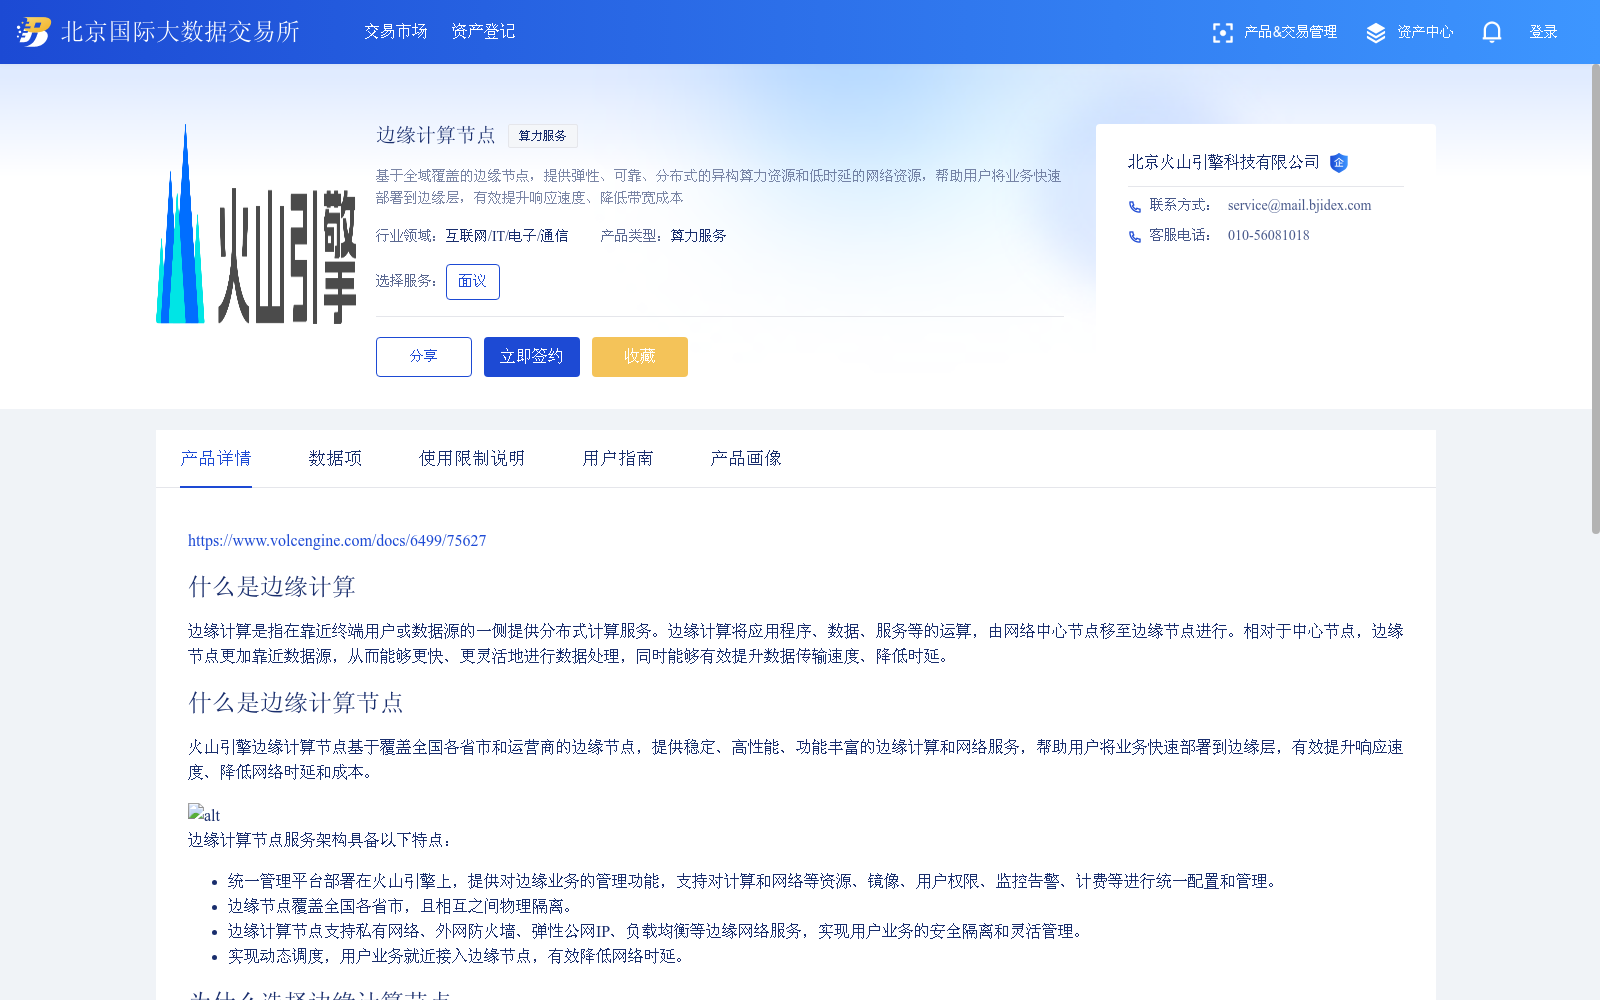Click 互联网/IT/电子/通信 industry value

coord(507,236)
